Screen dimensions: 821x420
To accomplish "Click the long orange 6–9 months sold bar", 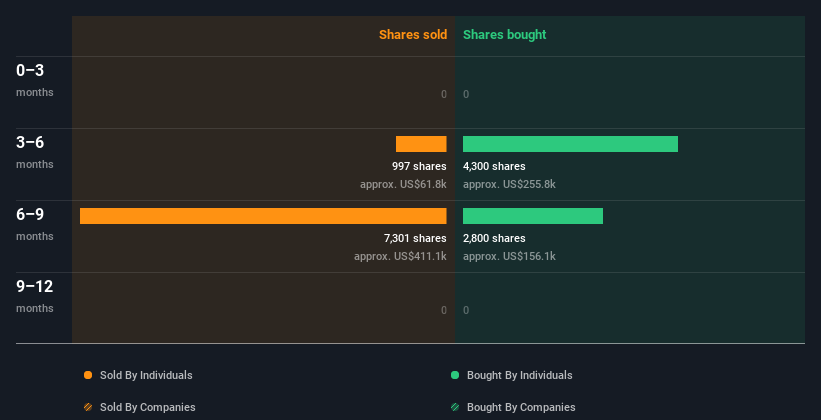I will pyautogui.click(x=263, y=216).
